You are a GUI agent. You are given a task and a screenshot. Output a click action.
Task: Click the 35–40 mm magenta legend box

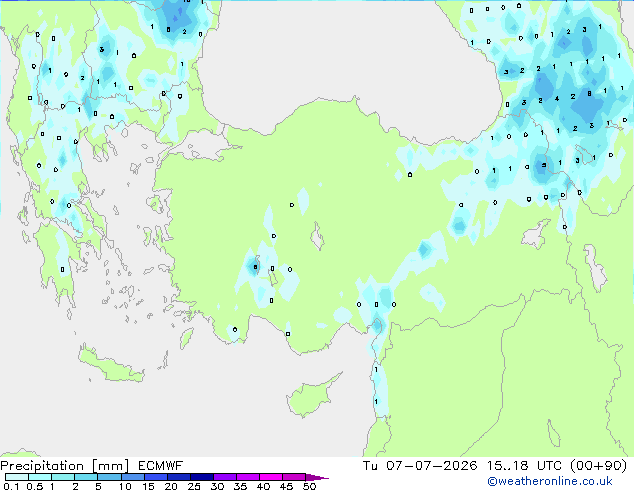pyautogui.click(x=247, y=477)
